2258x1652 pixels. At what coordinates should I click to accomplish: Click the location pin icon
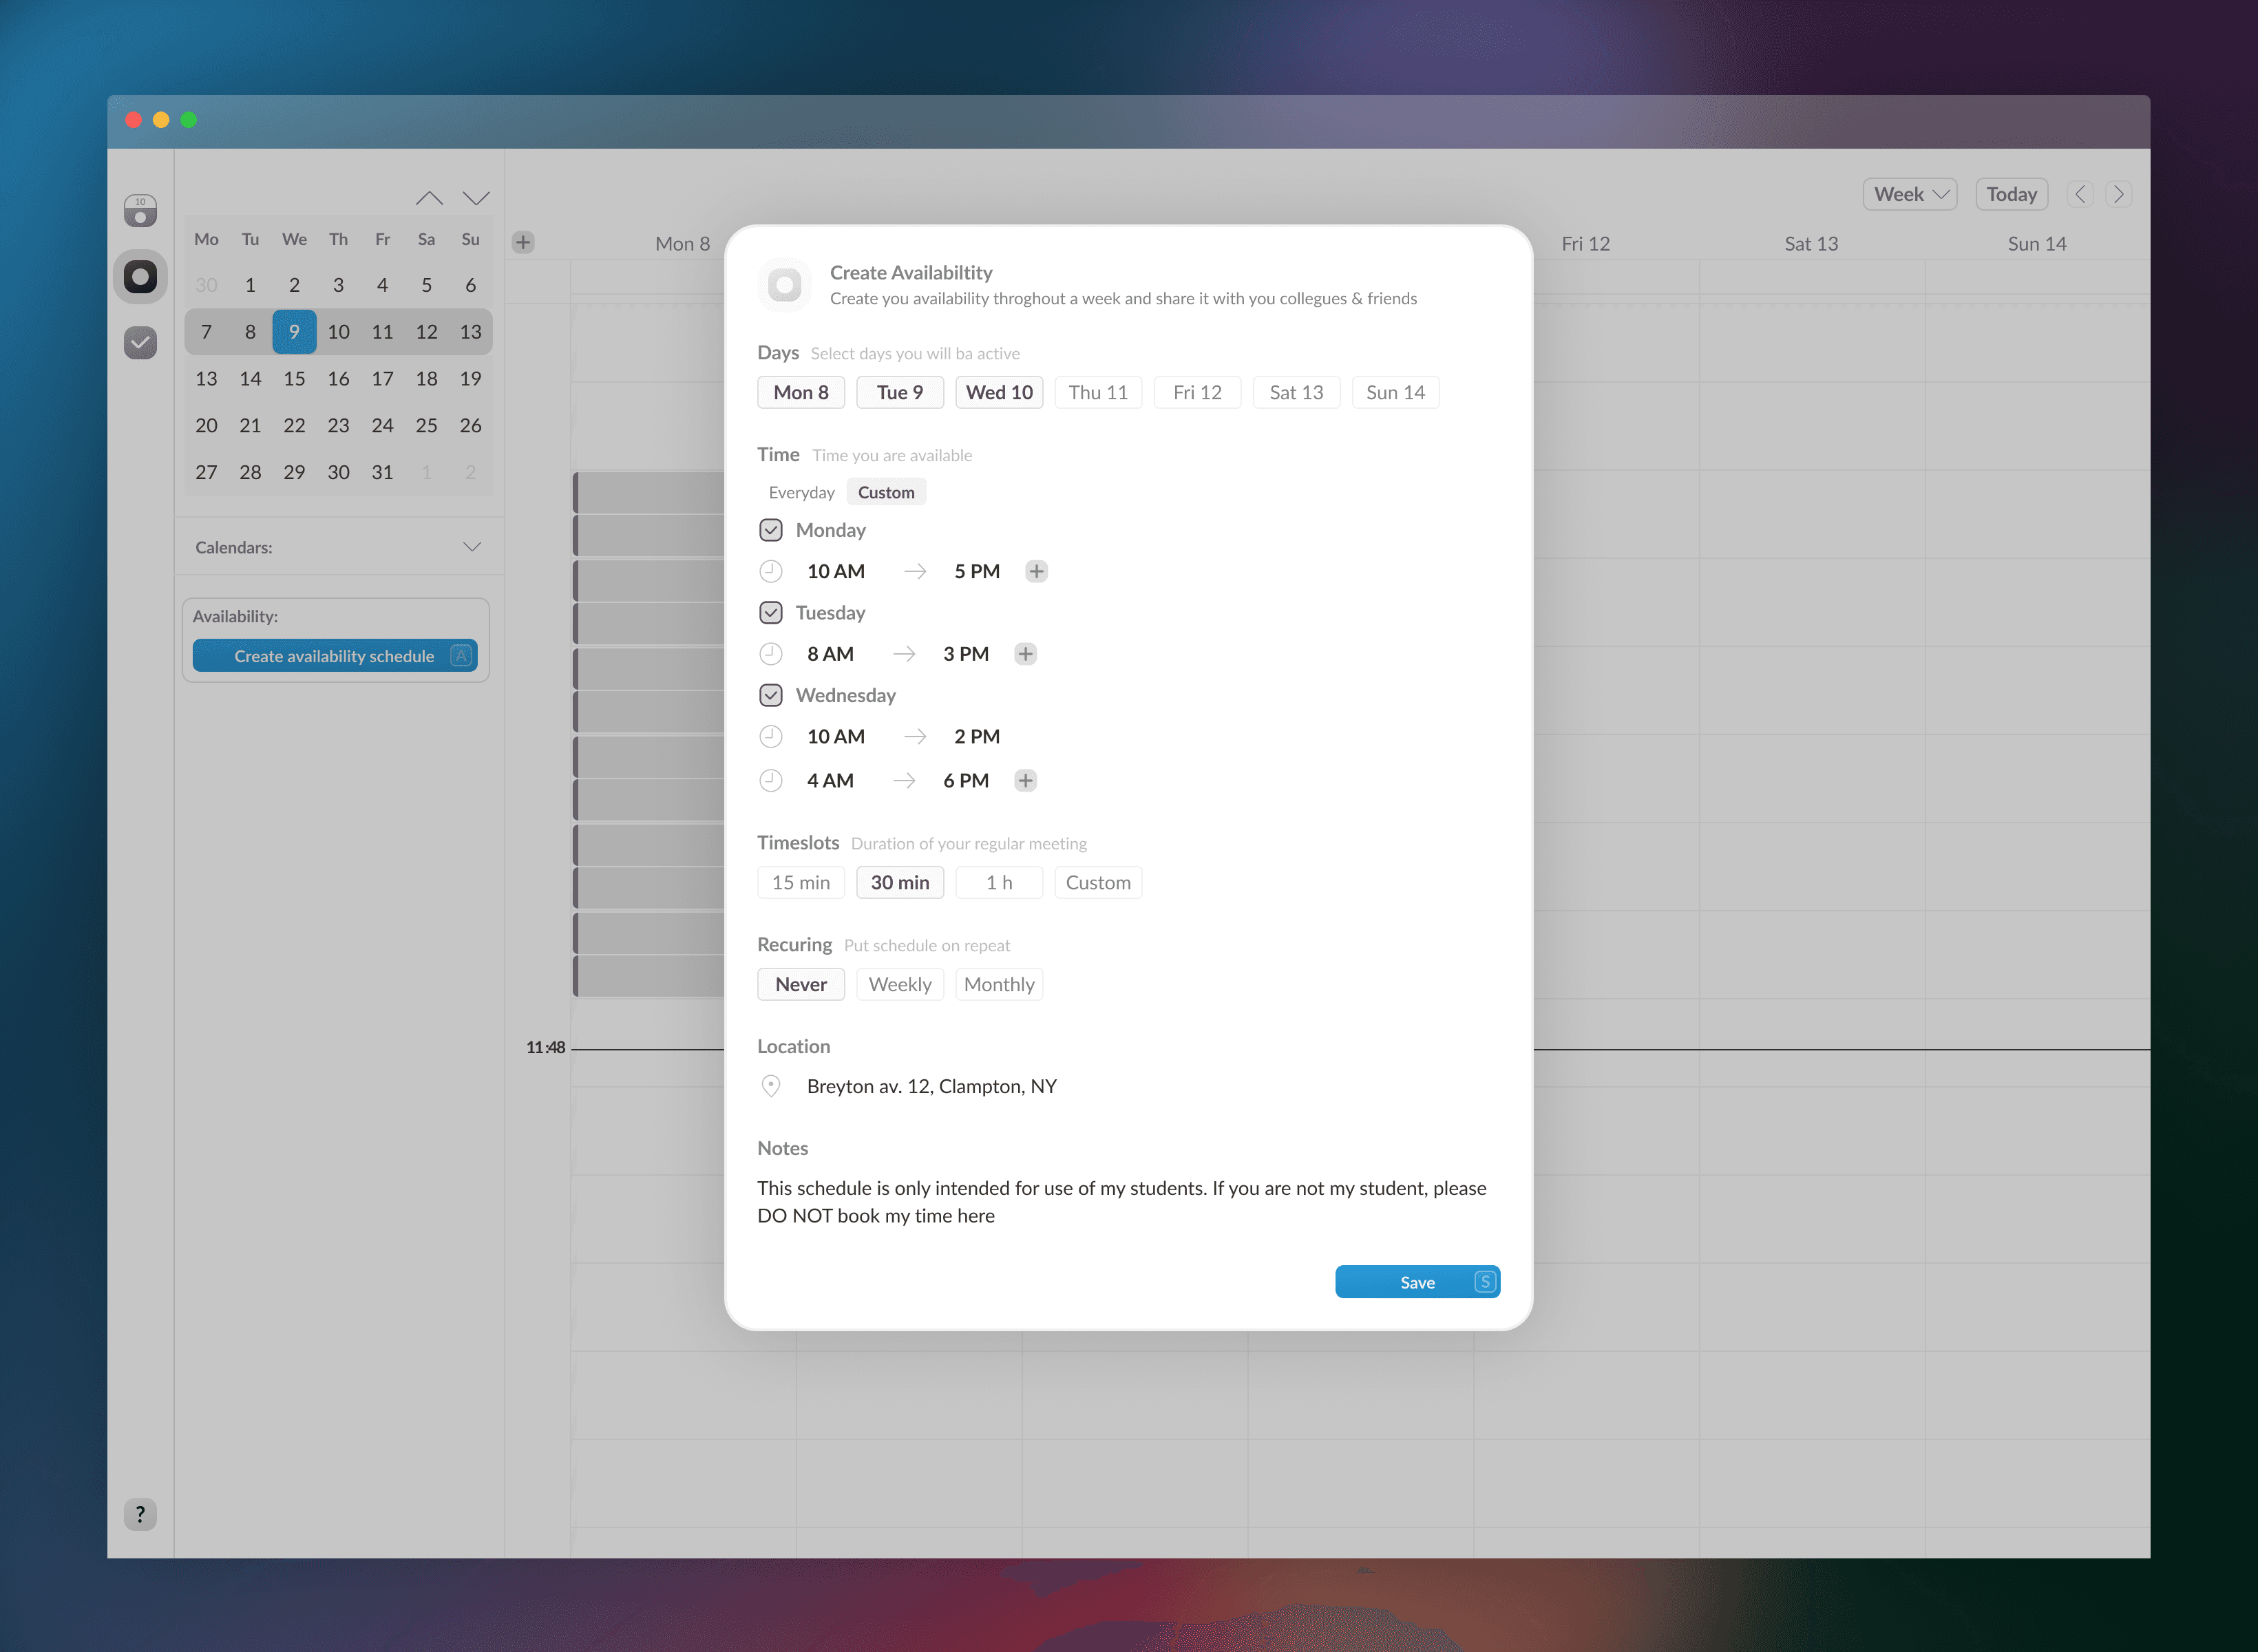point(771,1086)
